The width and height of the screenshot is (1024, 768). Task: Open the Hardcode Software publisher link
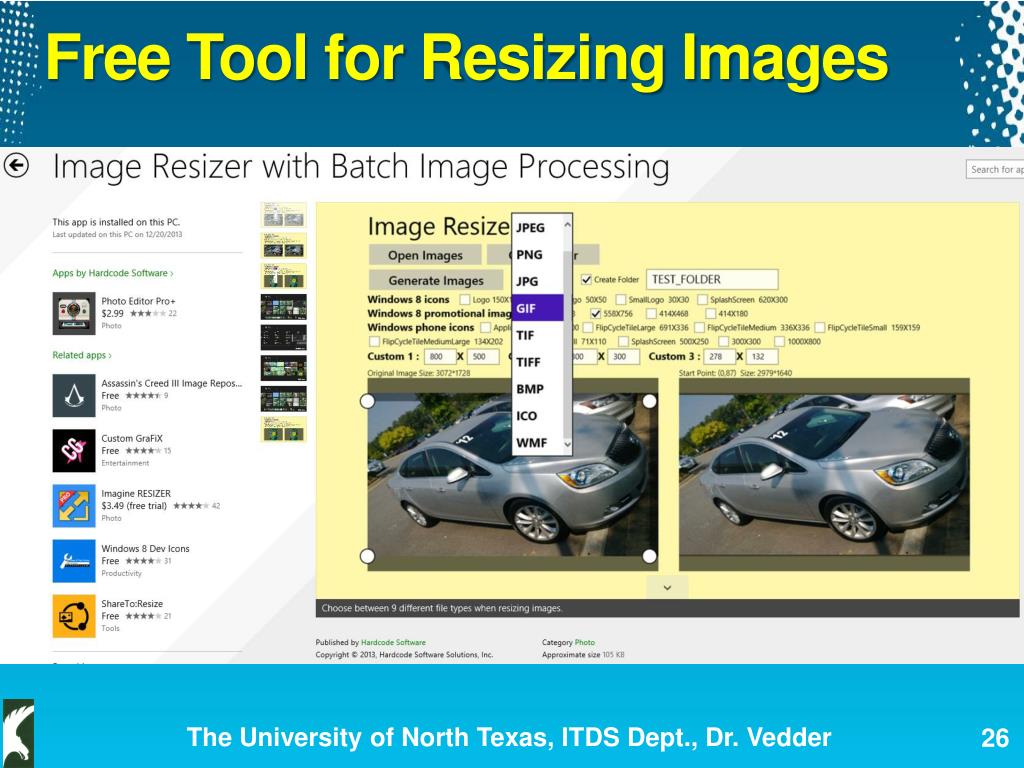coord(393,643)
